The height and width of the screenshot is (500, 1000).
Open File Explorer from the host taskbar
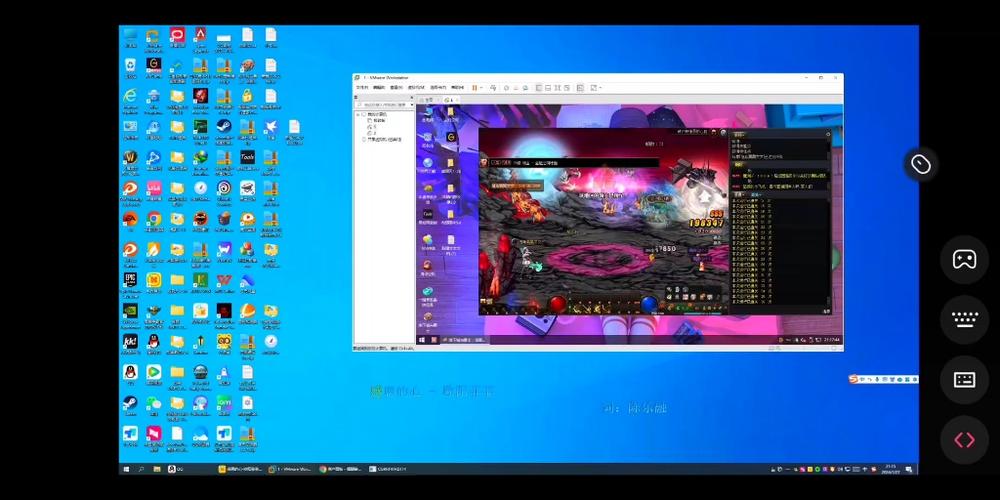(157, 469)
